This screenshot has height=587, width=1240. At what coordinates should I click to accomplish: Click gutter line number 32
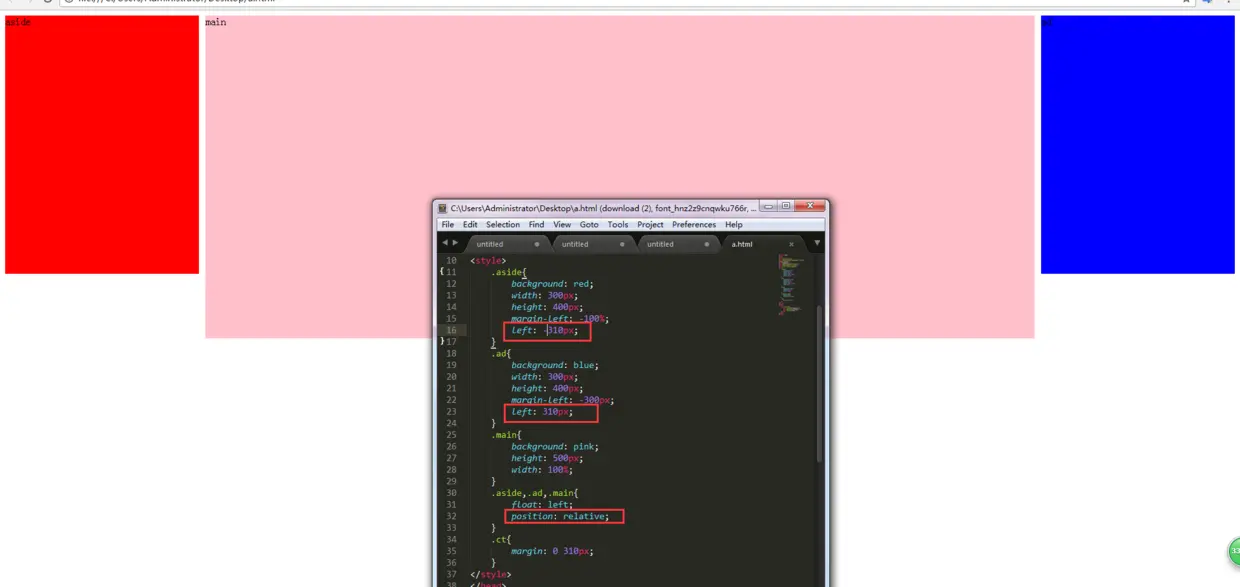click(452, 517)
